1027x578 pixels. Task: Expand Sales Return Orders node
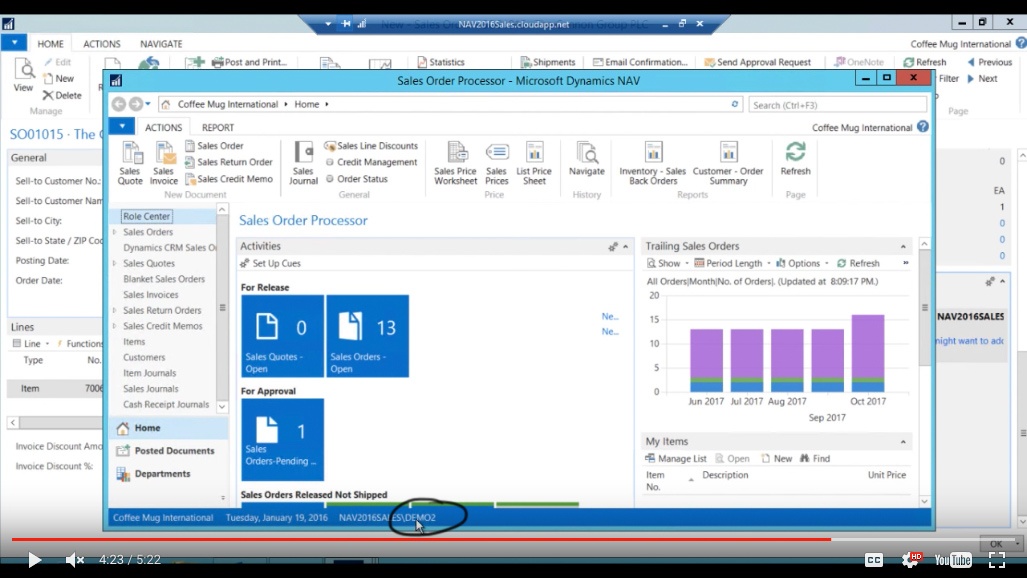[115, 311]
